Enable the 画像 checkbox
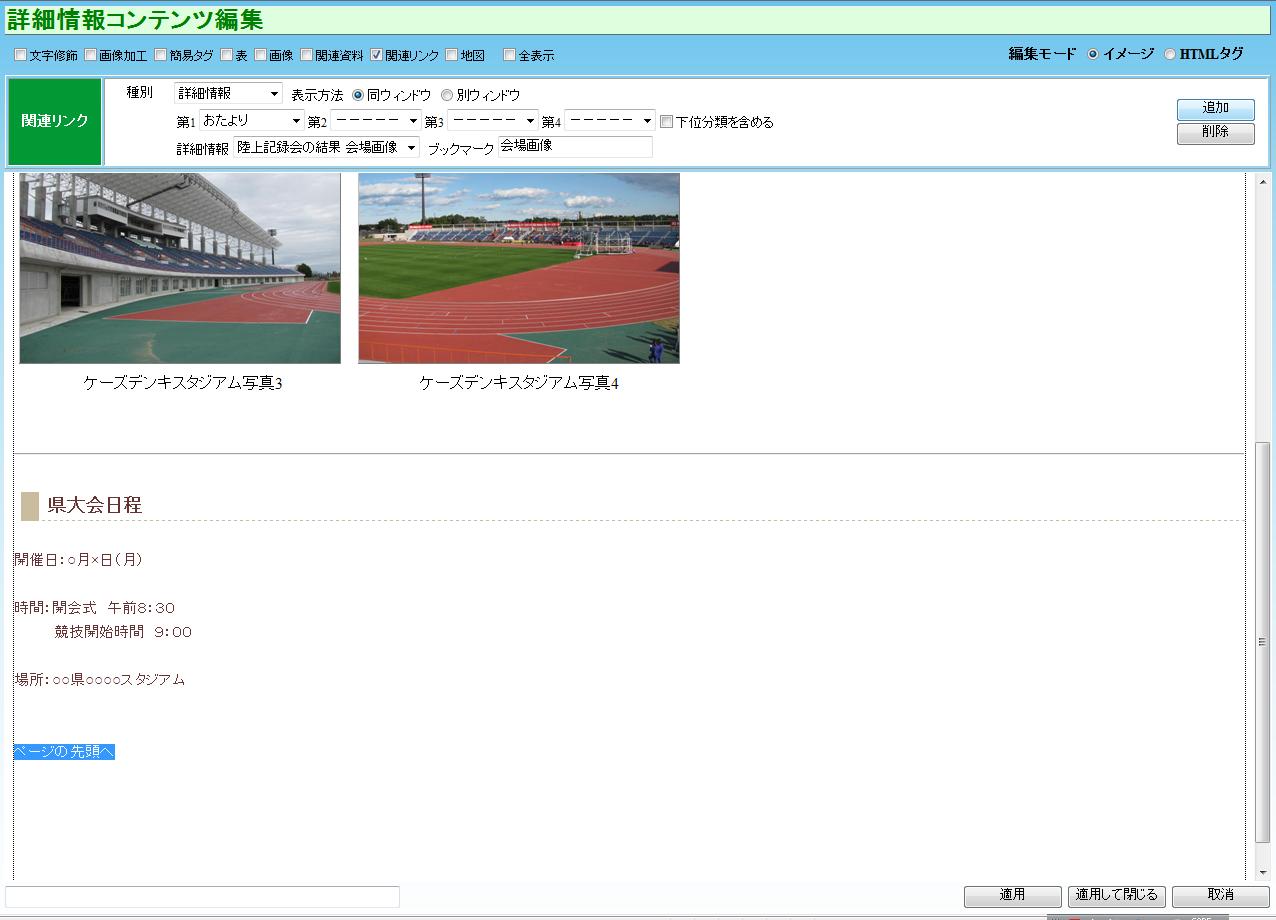Screen dimensions: 1276x920 tap(261, 55)
